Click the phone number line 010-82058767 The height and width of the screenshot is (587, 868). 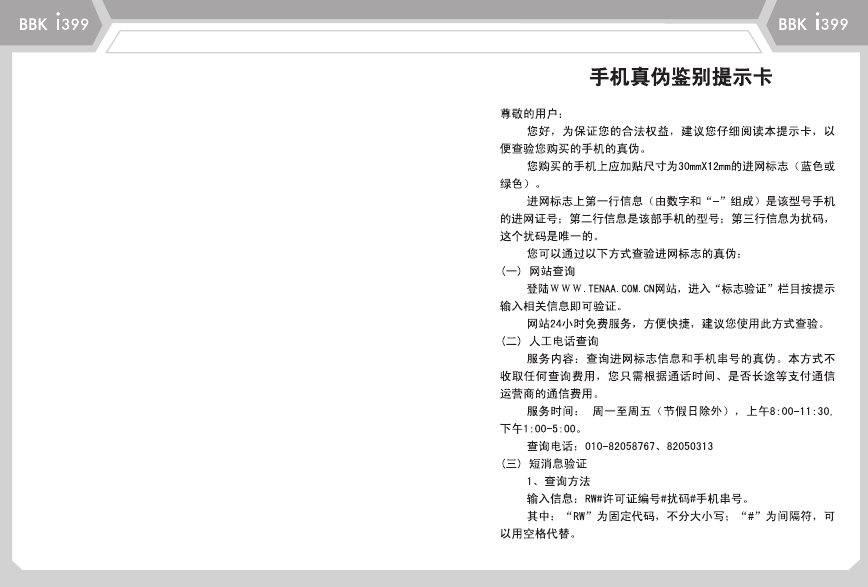click(620, 446)
